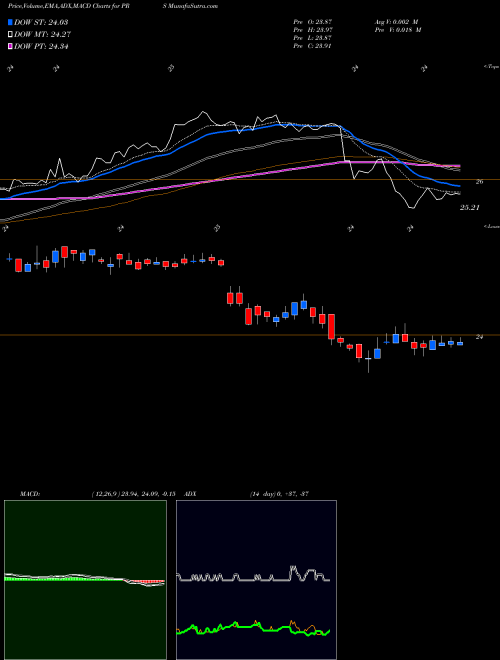
Task: Click the '<Lows' marker label
Action: pyautogui.click(x=491, y=226)
